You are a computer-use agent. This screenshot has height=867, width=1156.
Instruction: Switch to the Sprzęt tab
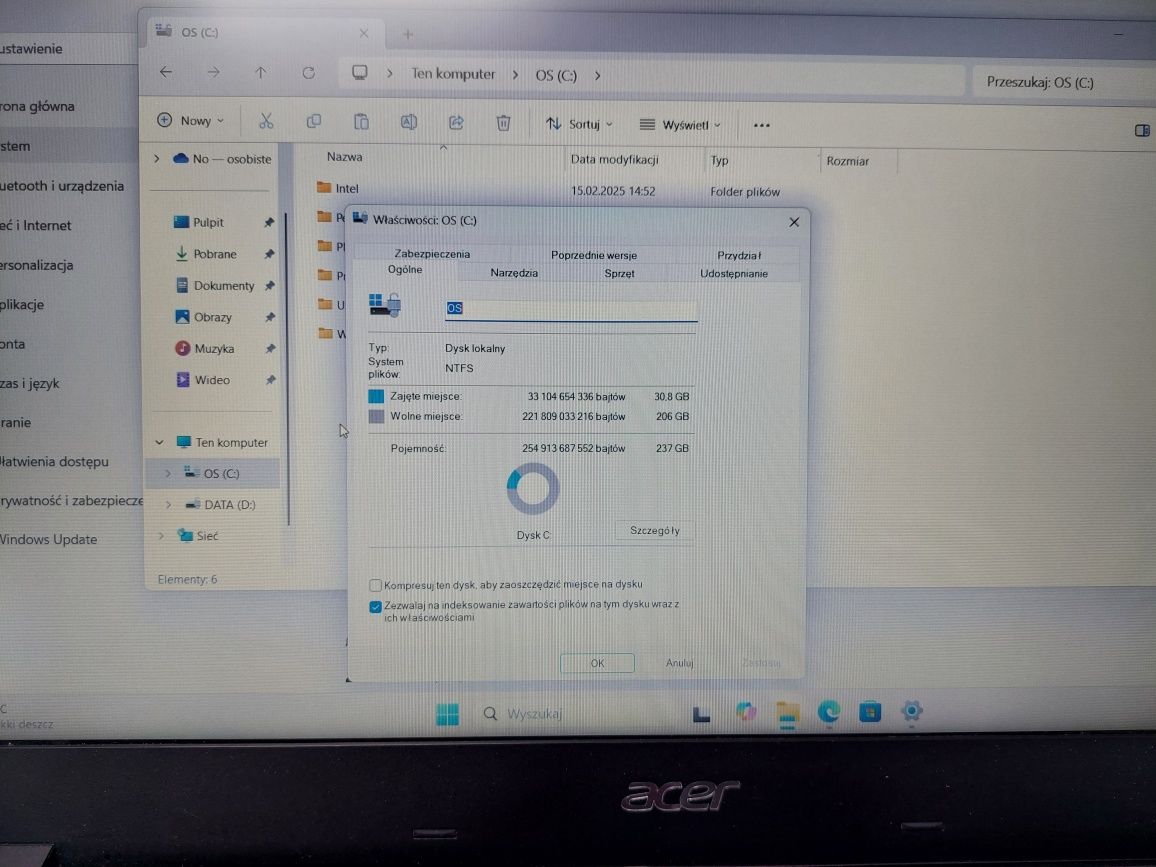(619, 274)
